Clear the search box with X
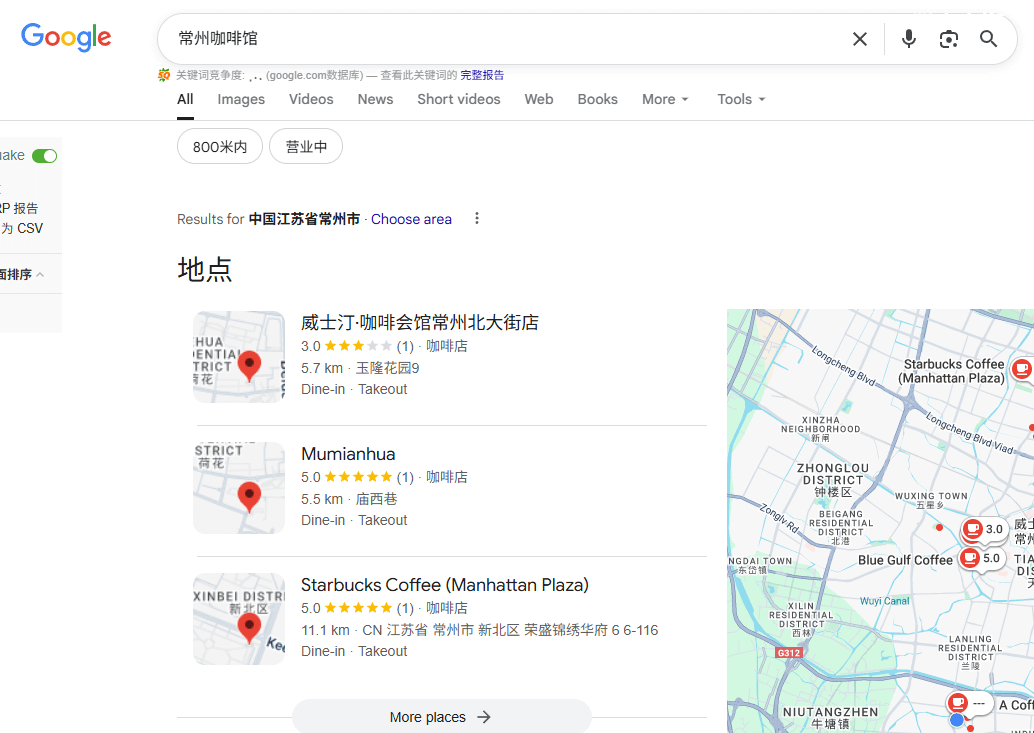 point(860,39)
